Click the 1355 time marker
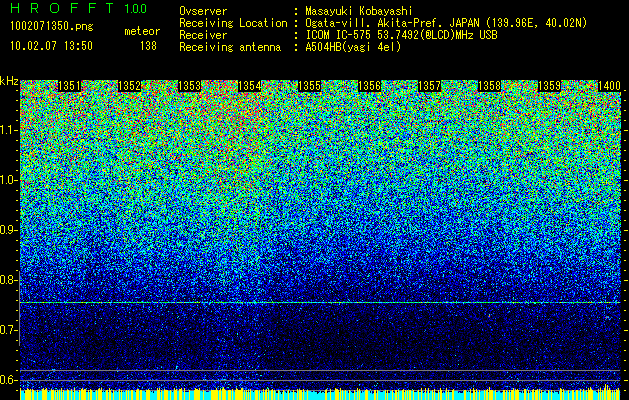629x400 pixels. [x=309, y=86]
